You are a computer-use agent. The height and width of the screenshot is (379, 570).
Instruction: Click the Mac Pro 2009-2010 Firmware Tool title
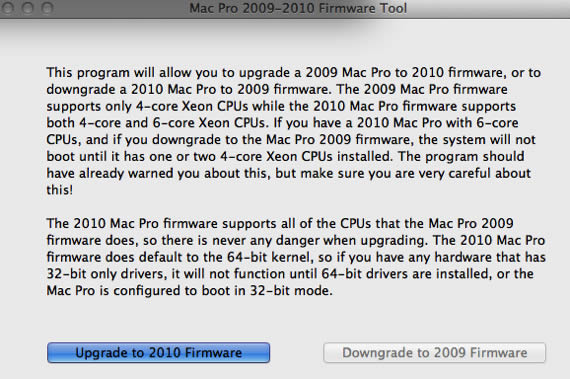(298, 8)
